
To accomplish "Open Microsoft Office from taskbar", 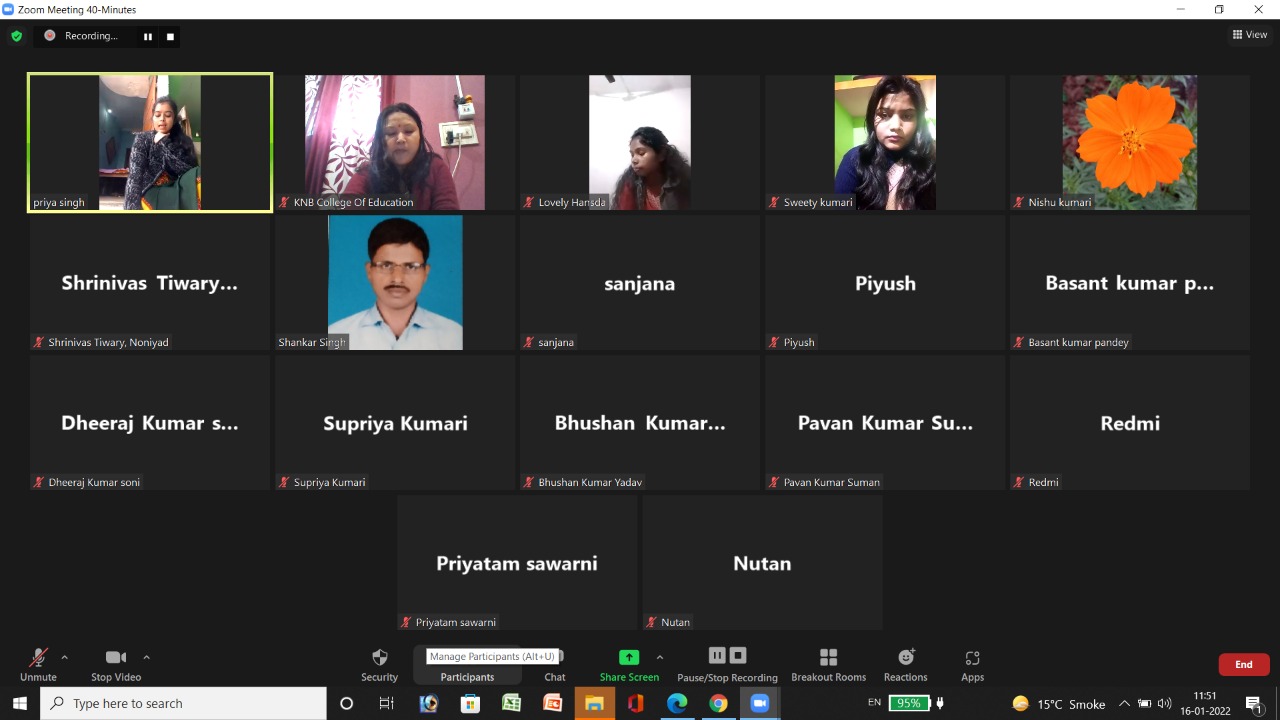I will (x=635, y=703).
